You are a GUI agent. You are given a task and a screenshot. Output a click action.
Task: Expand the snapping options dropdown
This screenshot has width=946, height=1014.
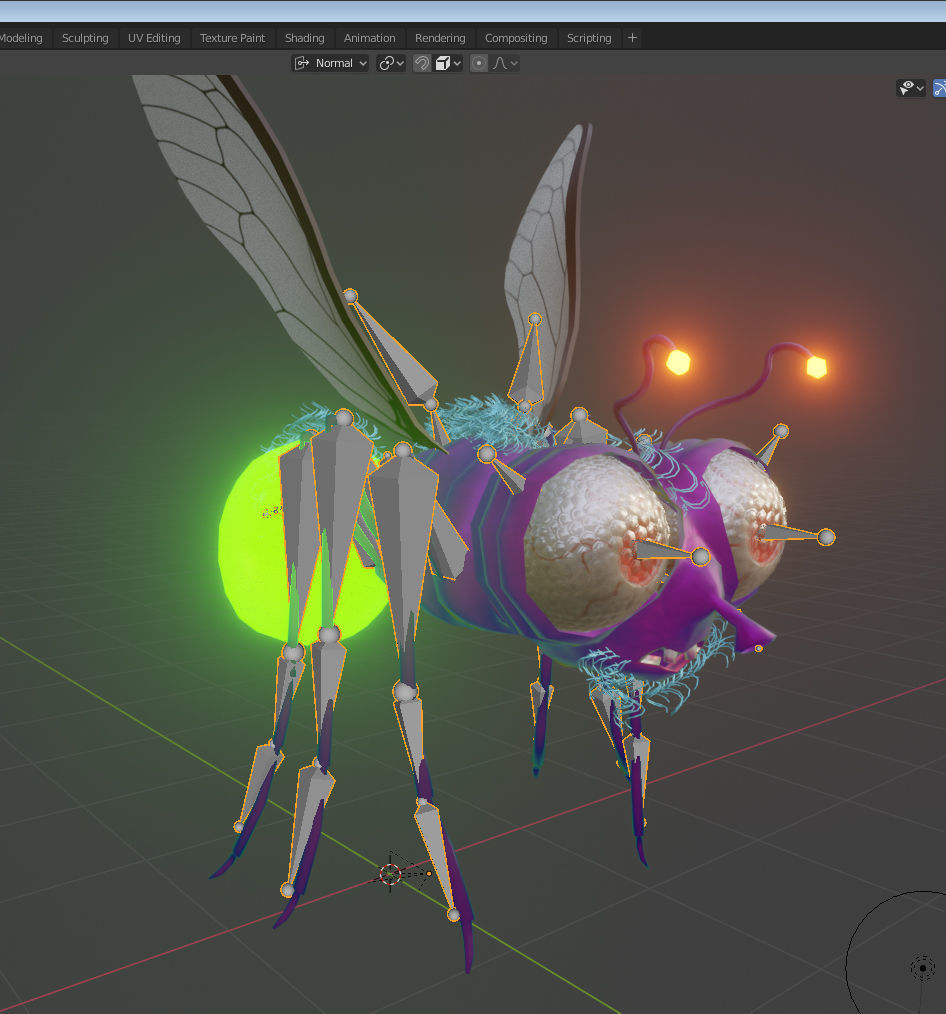click(x=457, y=63)
